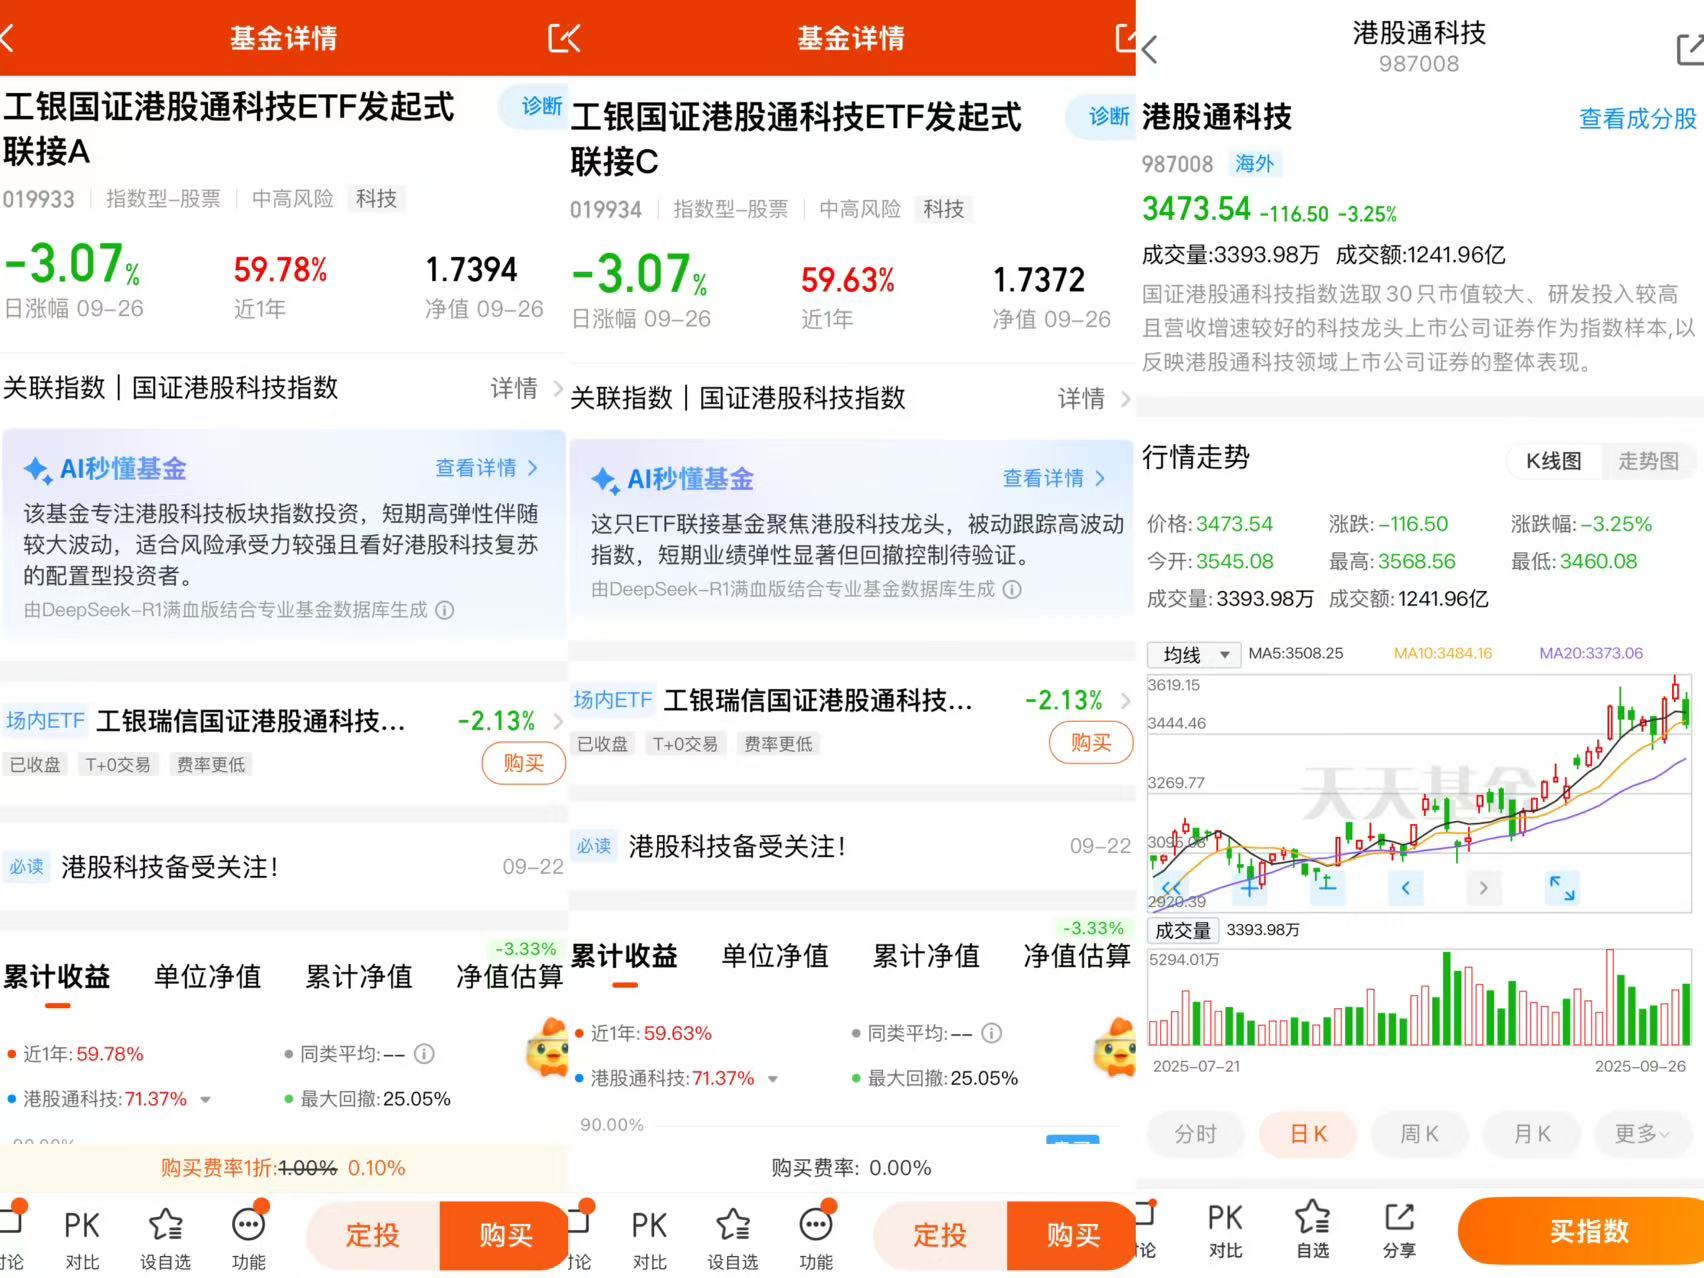Viewport: 1704px width, 1278px height.
Task: Tap the volume bar chart
Action: (x=1420, y=1000)
